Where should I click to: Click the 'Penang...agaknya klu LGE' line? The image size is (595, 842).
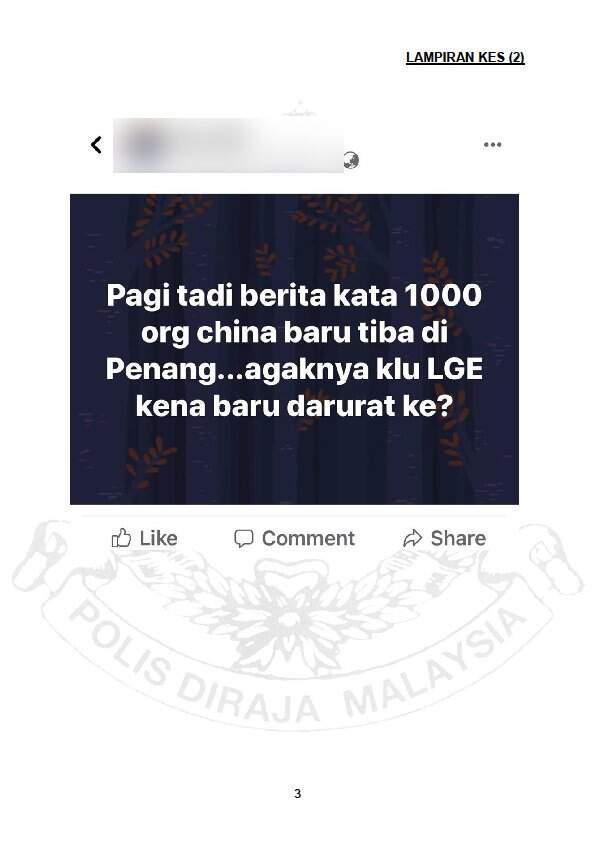pyautogui.click(x=294, y=371)
